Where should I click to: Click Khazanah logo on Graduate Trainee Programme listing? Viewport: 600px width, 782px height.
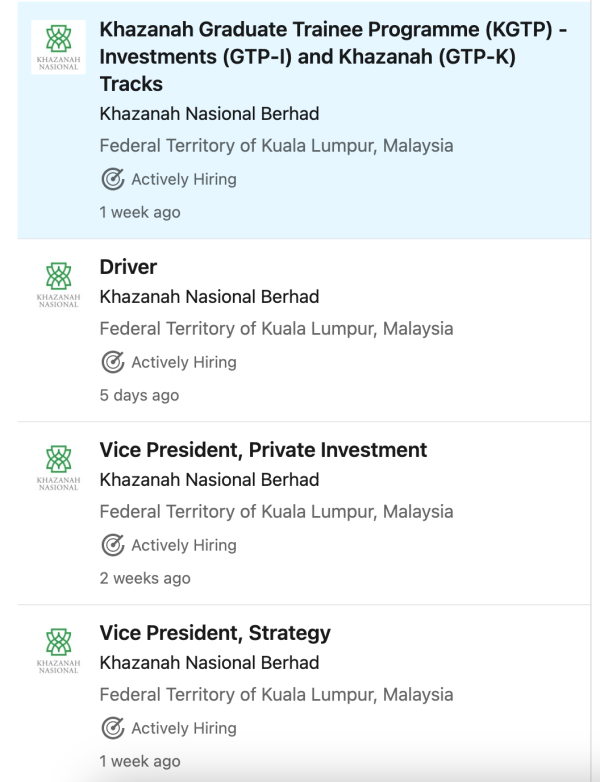click(x=58, y=46)
